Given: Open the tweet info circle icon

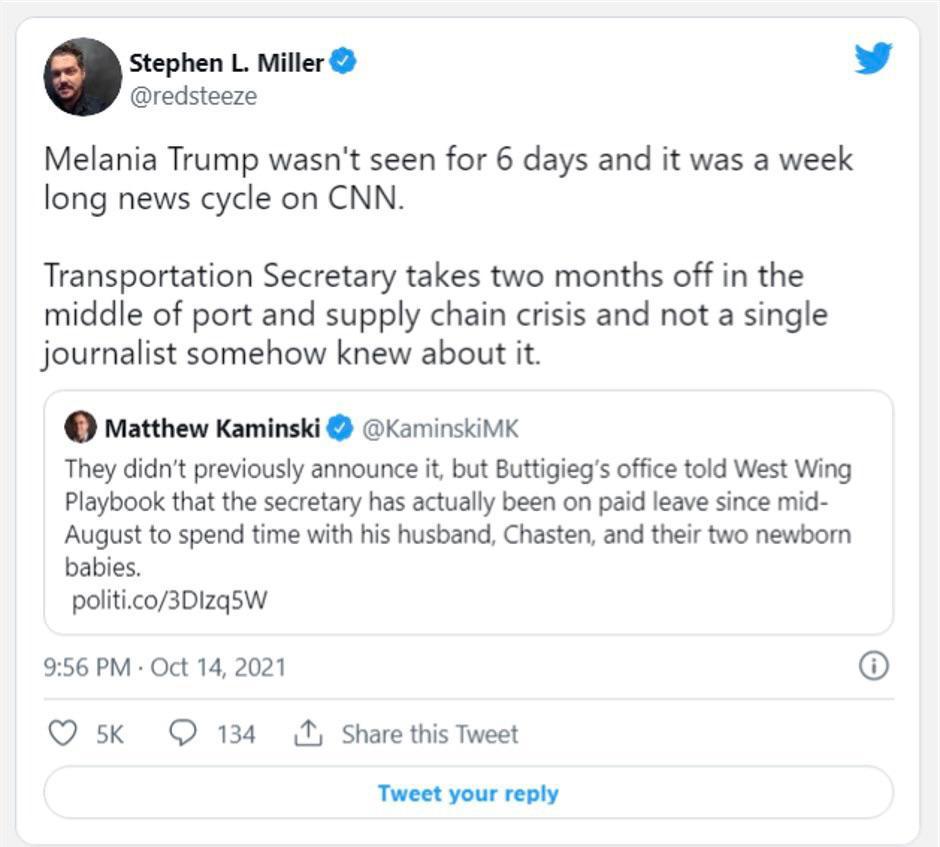Looking at the screenshot, I should pos(873,666).
